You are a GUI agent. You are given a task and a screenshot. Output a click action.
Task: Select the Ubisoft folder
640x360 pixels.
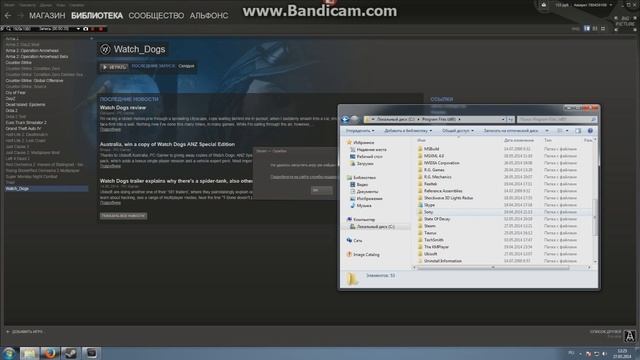(428, 254)
